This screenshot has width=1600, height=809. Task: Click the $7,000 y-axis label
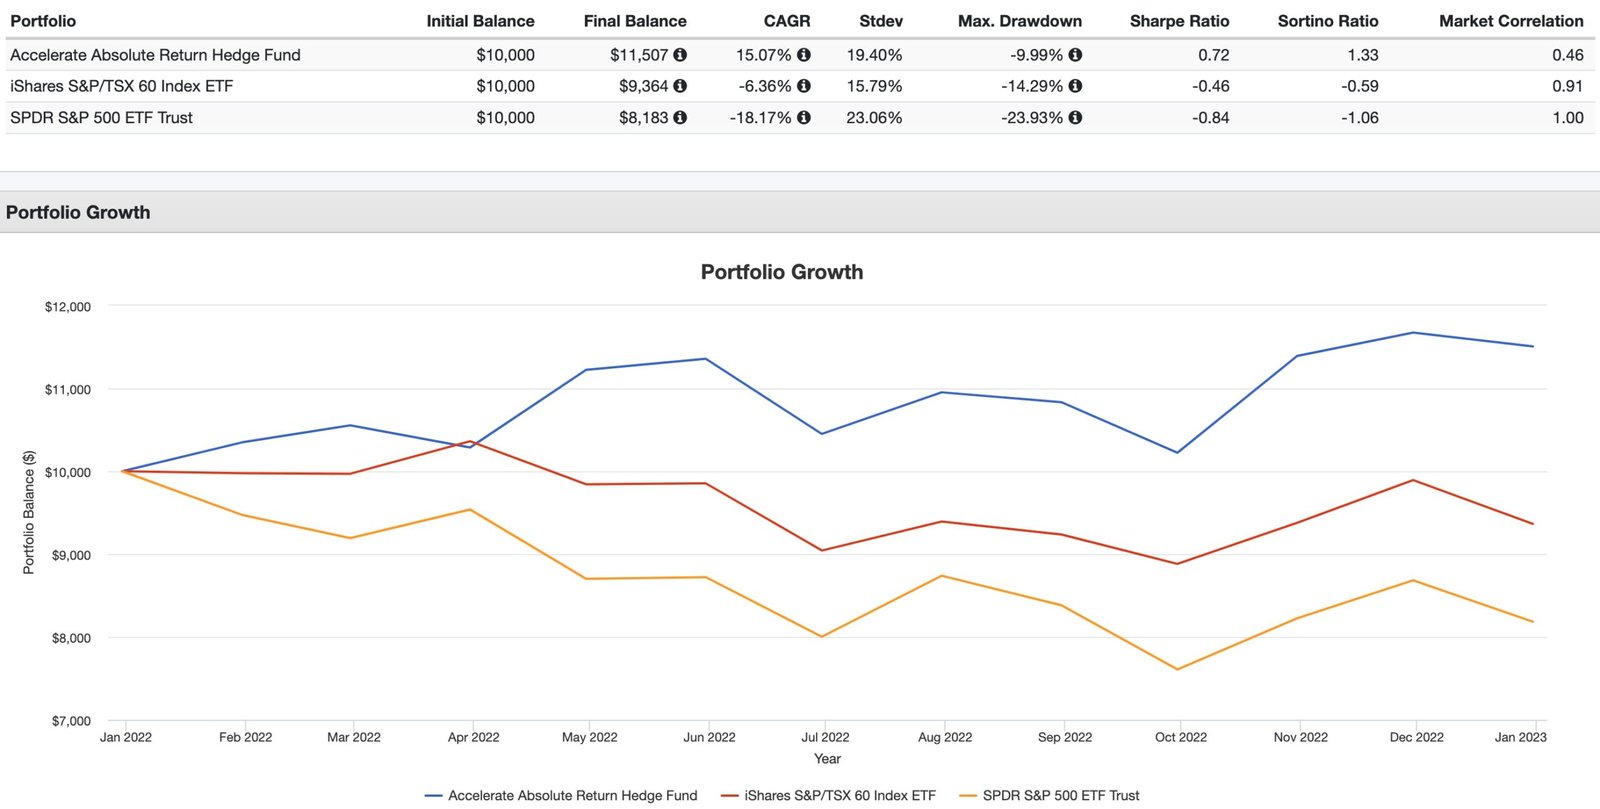(71, 721)
